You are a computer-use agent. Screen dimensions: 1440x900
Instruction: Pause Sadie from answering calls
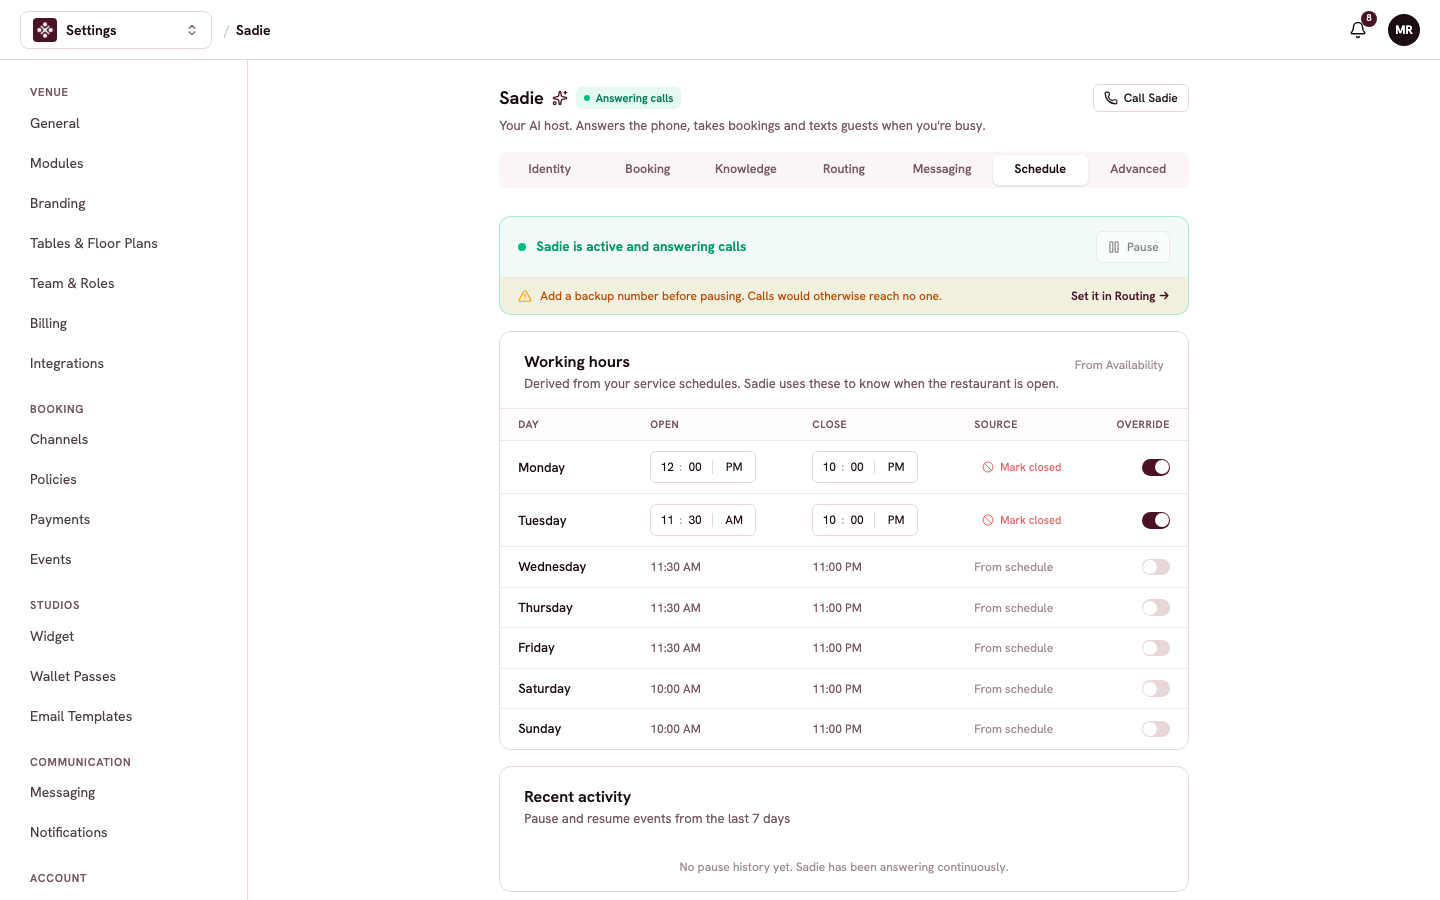pos(1133,247)
